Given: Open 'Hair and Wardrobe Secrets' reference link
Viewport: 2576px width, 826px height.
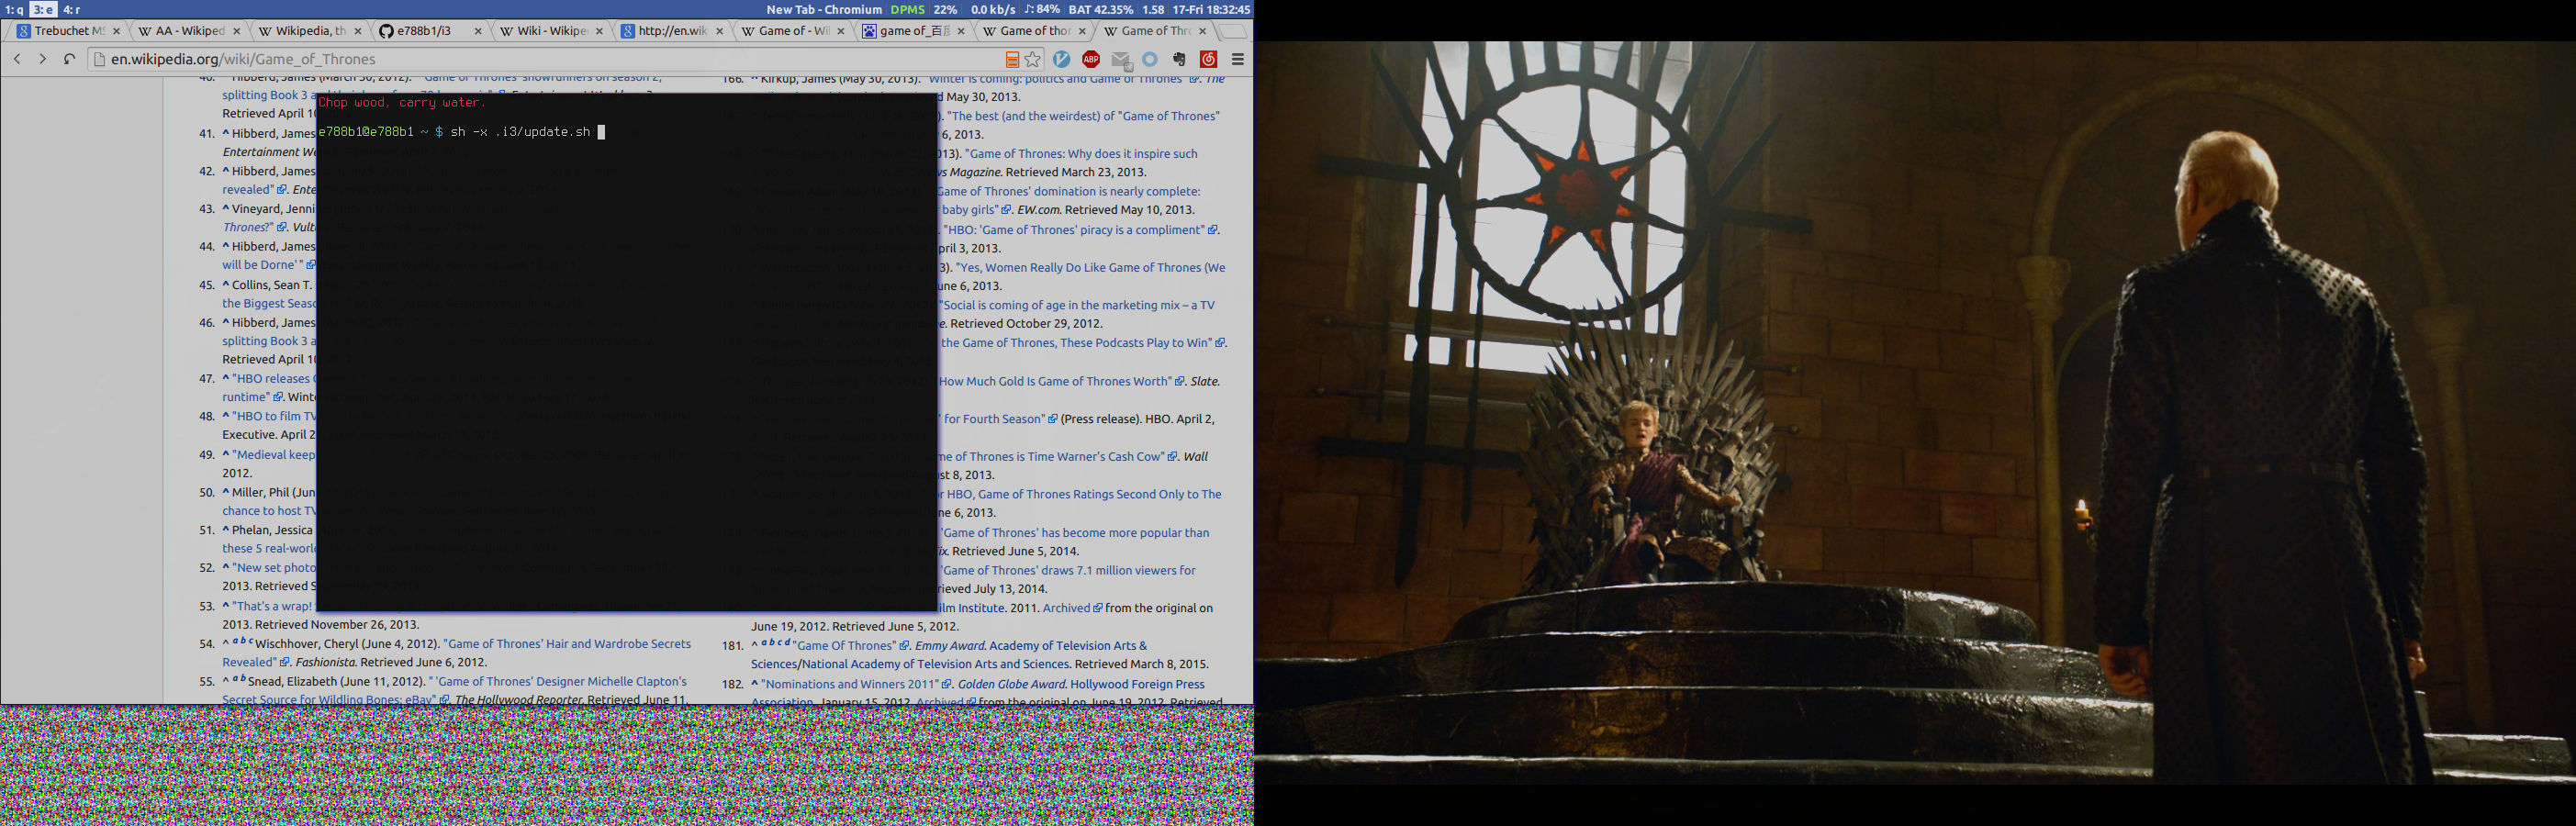Looking at the screenshot, I should coord(568,644).
